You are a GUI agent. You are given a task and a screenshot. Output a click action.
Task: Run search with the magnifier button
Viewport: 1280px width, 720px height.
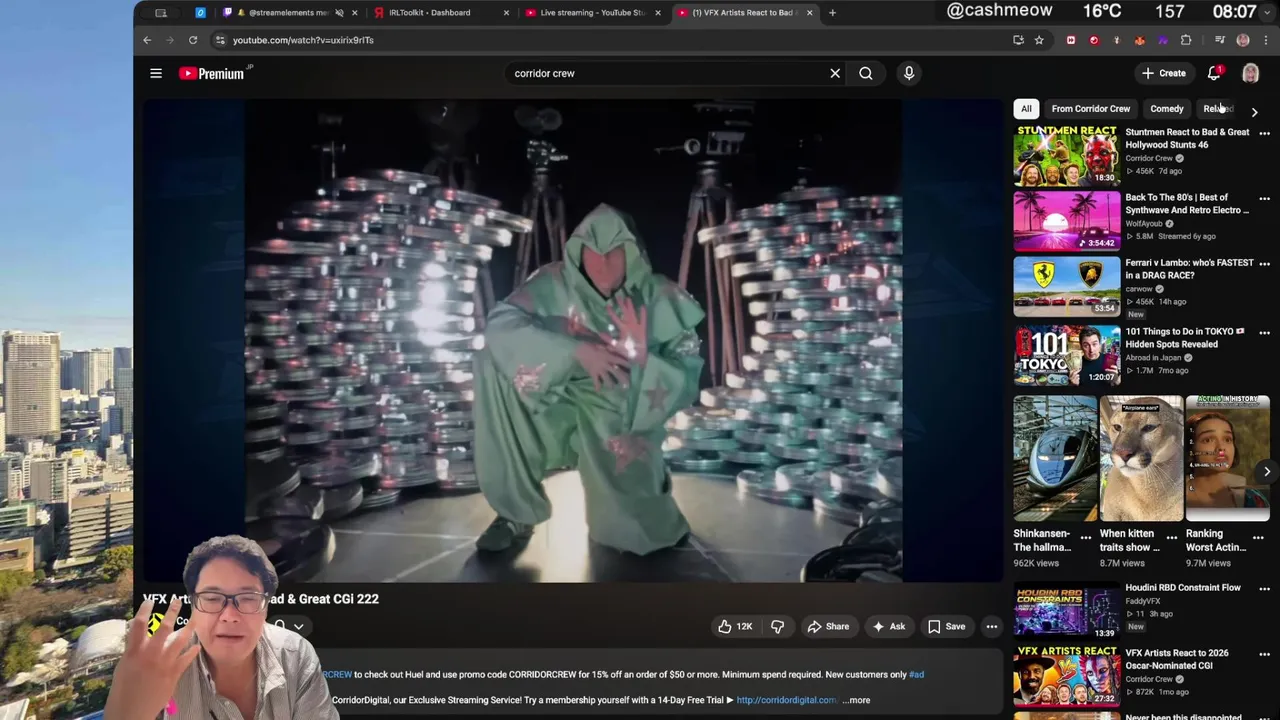[866, 73]
